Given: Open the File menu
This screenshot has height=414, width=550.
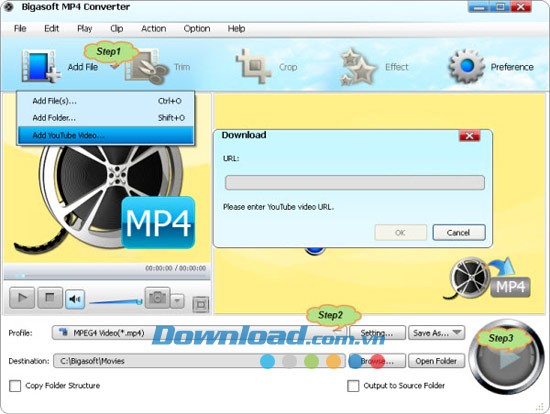Looking at the screenshot, I should 20,28.
